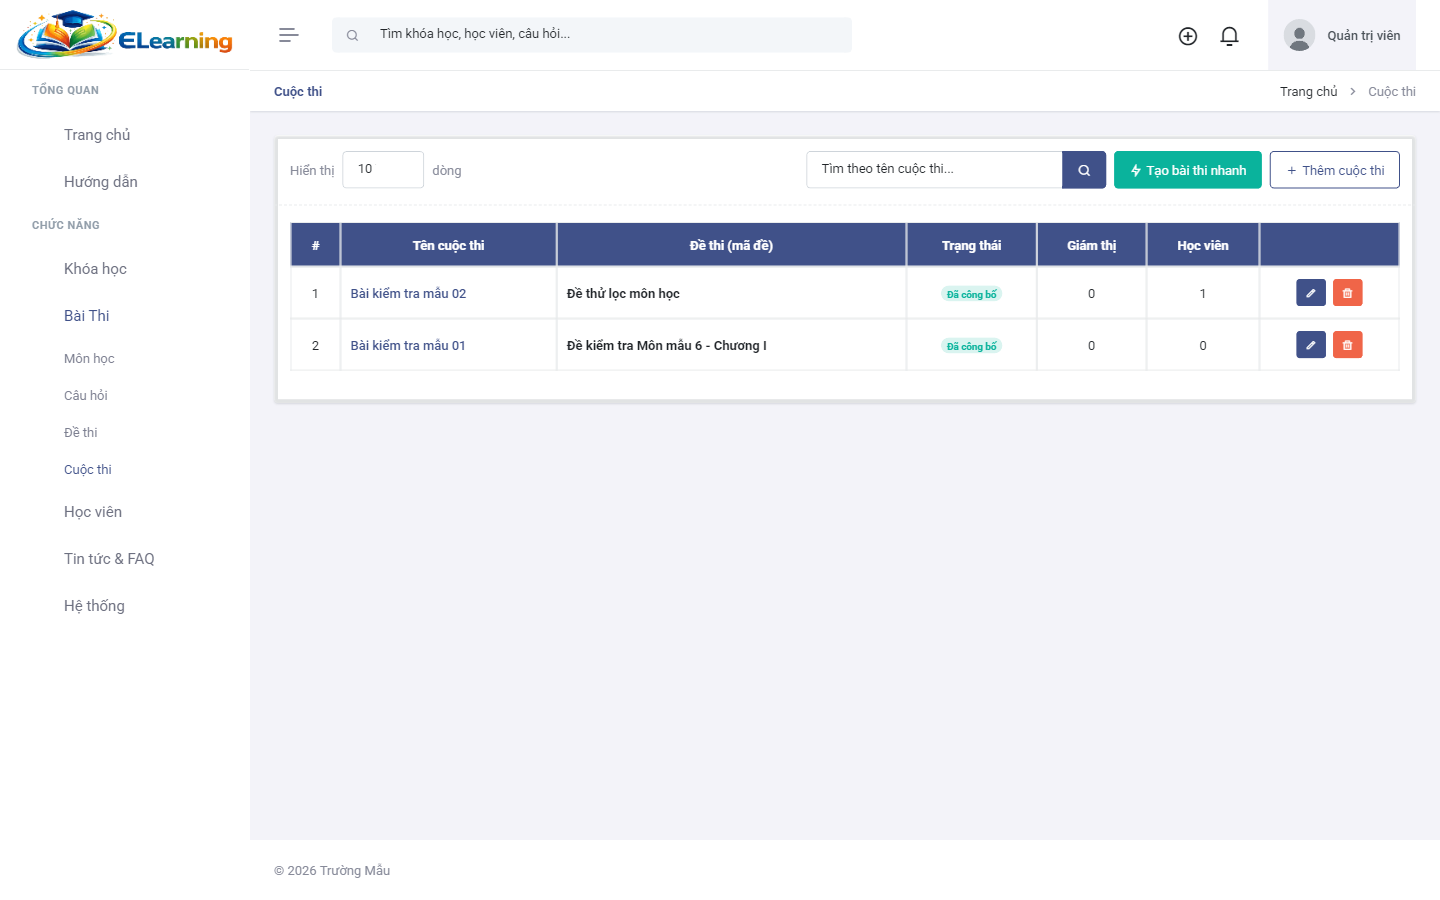Select Câu hỏi submenu item
This screenshot has height=900, width=1440.
[86, 396]
